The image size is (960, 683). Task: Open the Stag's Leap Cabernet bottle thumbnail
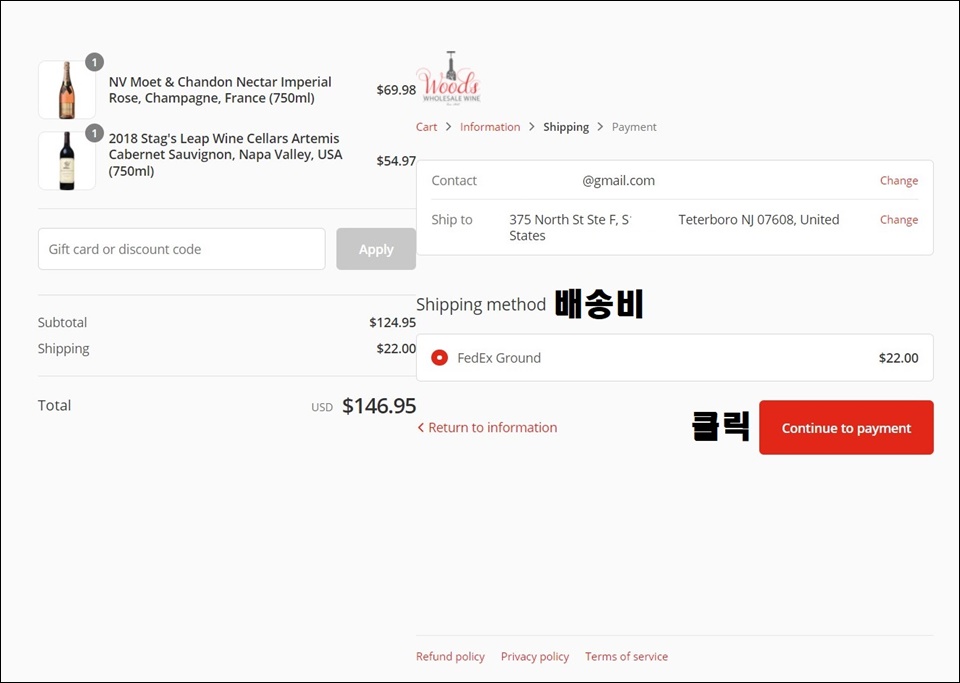tap(67, 160)
